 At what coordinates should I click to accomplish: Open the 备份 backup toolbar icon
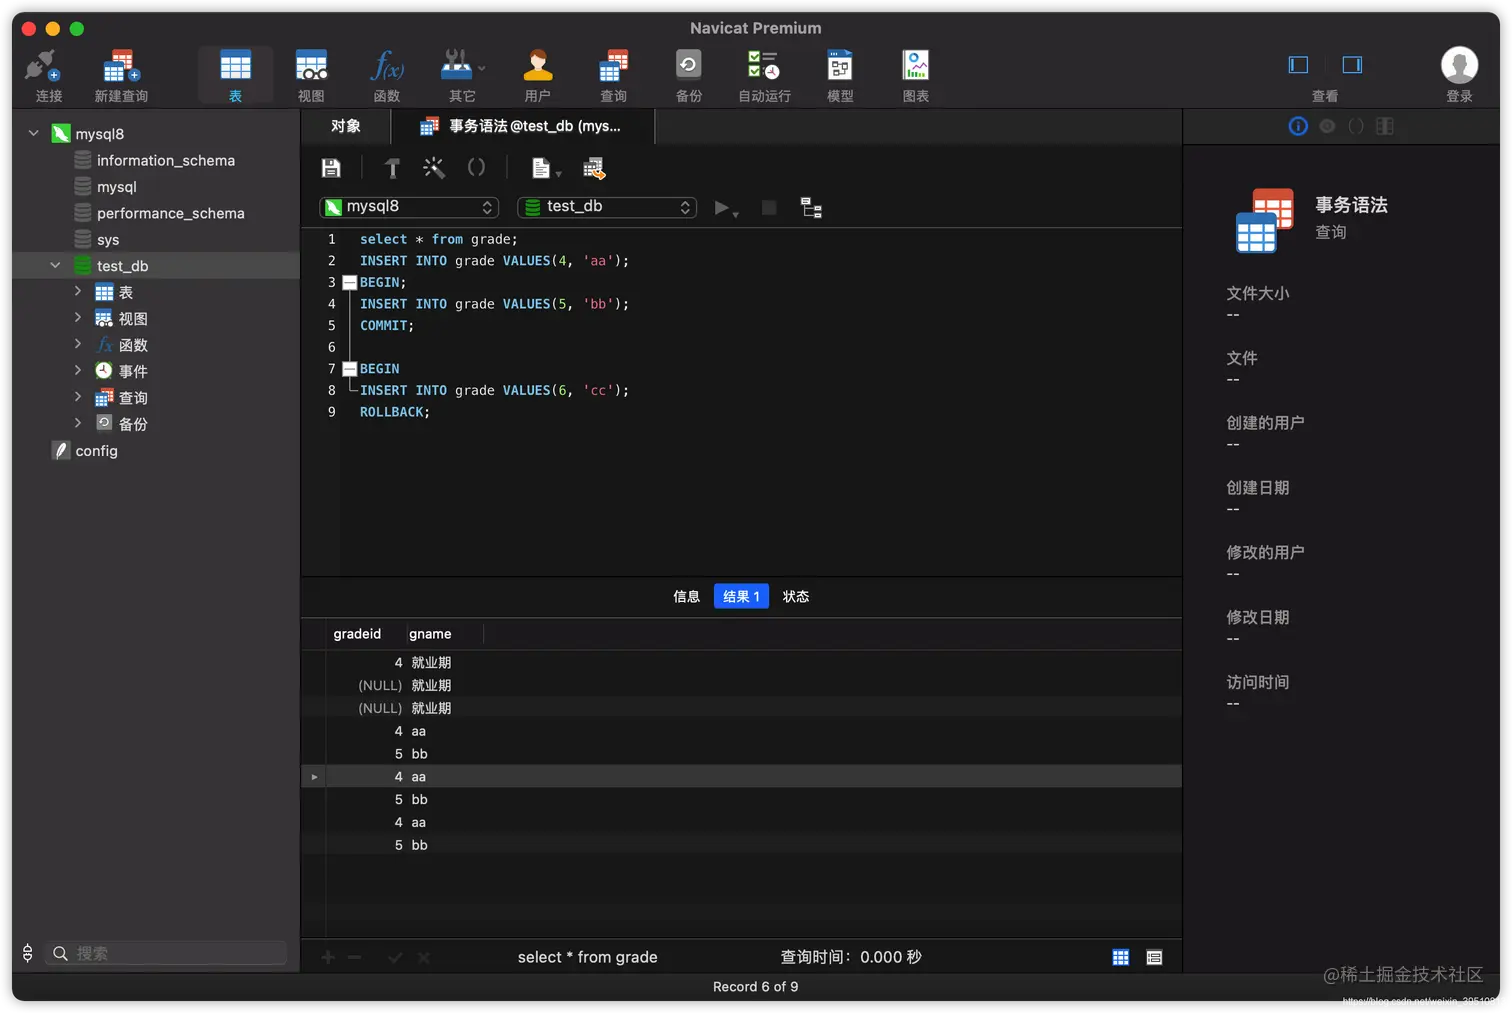689,76
